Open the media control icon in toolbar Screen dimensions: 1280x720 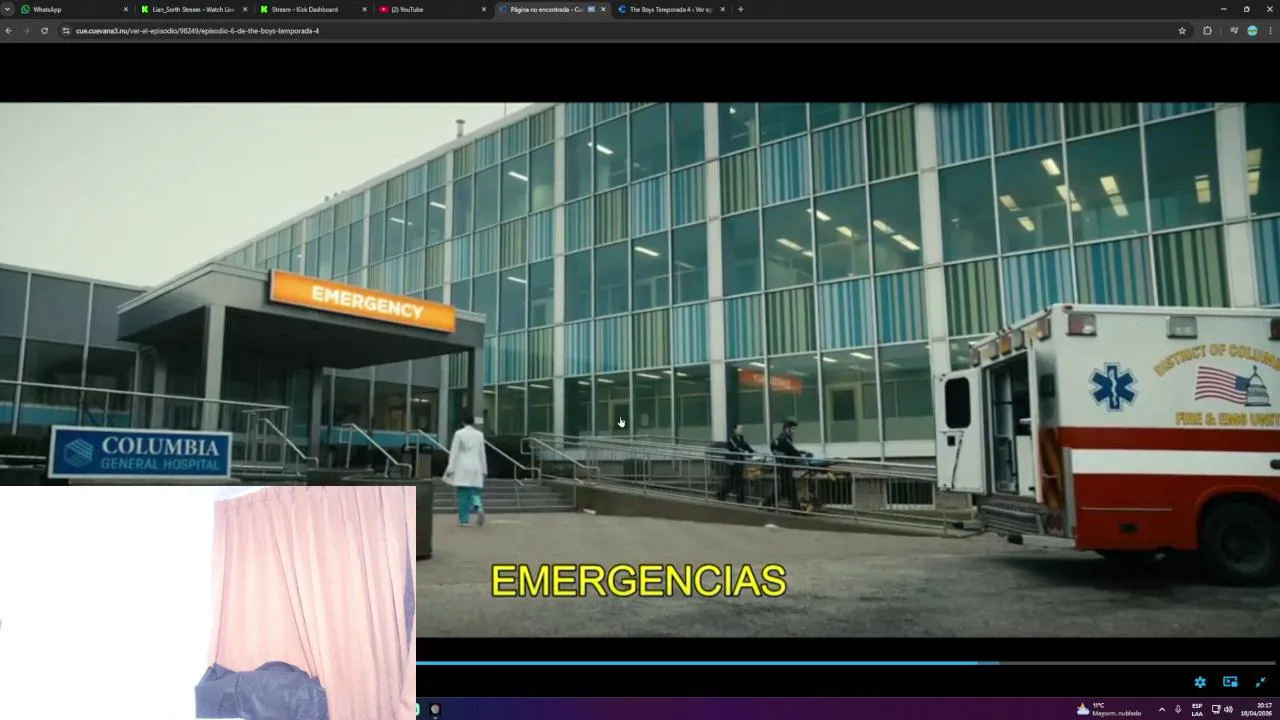[1232, 31]
